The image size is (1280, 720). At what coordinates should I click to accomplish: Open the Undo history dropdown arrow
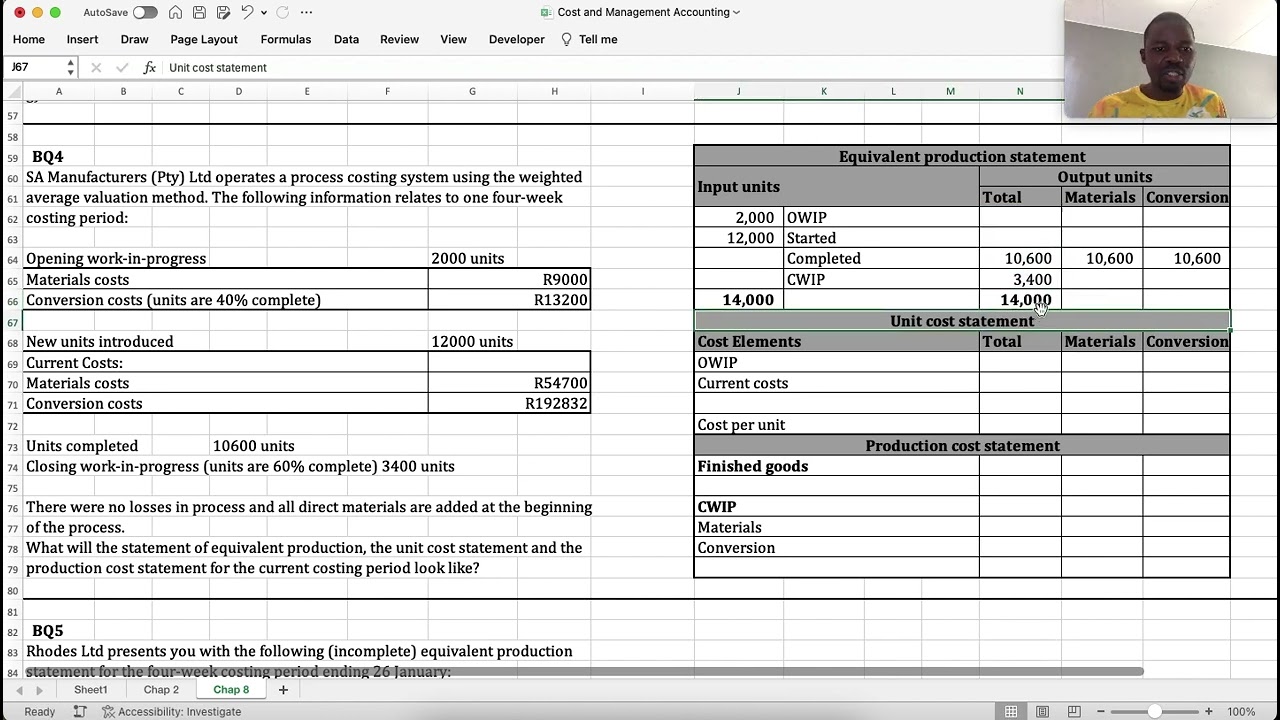264,12
